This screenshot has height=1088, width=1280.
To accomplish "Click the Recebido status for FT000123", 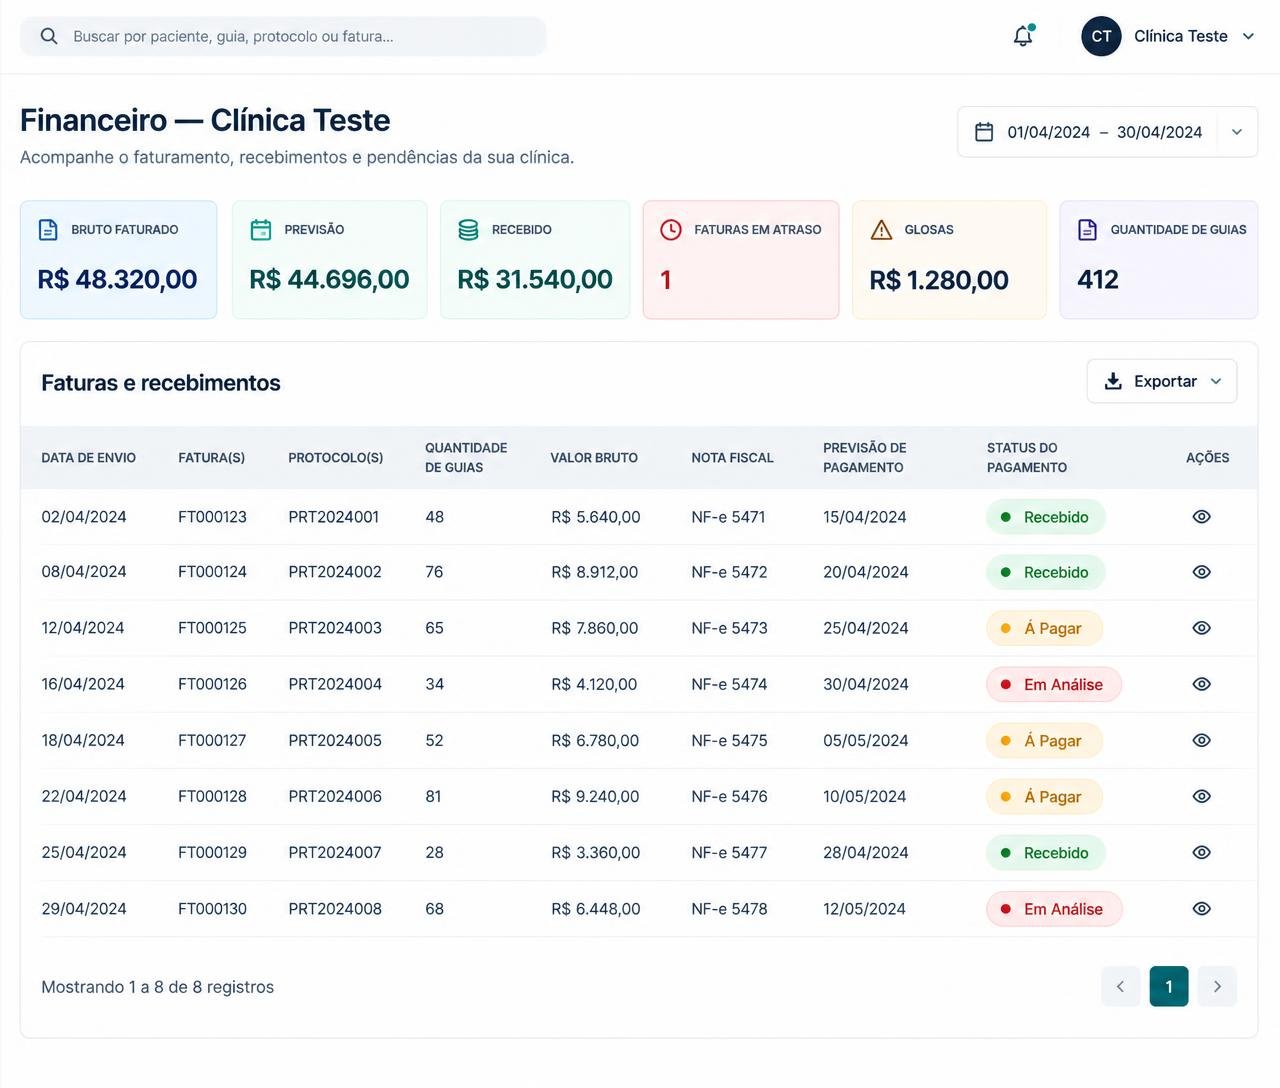I will (1046, 517).
